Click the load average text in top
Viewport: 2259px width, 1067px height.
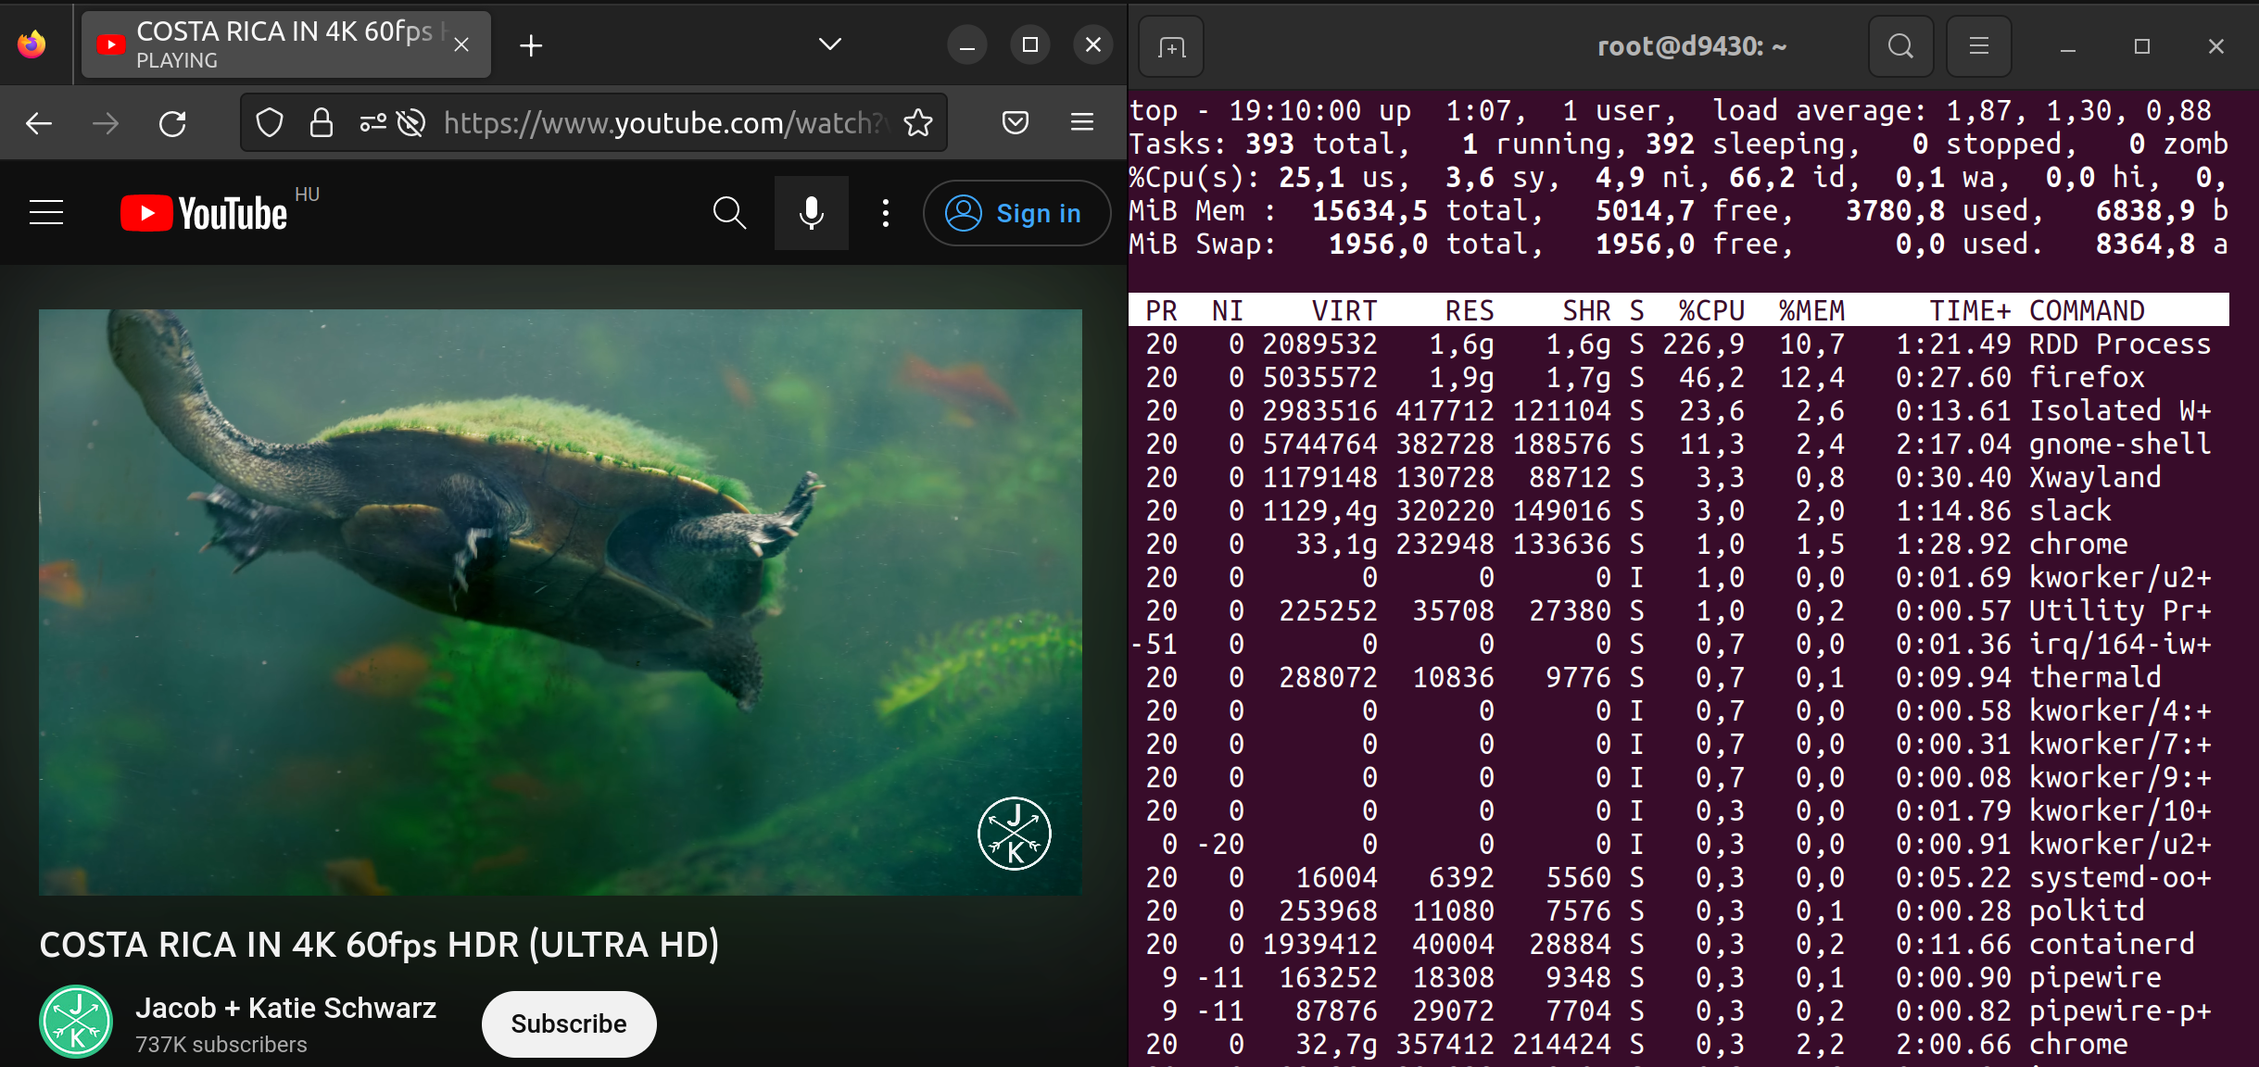1962,111
